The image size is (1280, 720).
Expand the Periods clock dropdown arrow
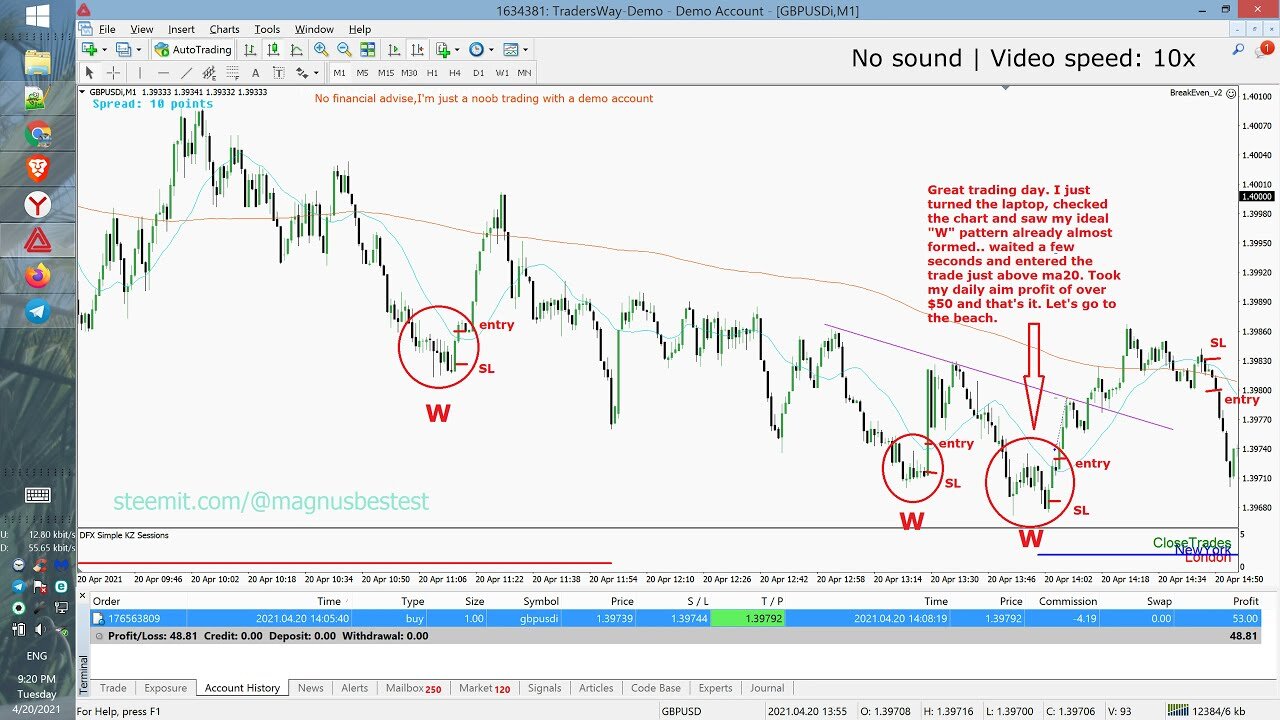pyautogui.click(x=491, y=49)
